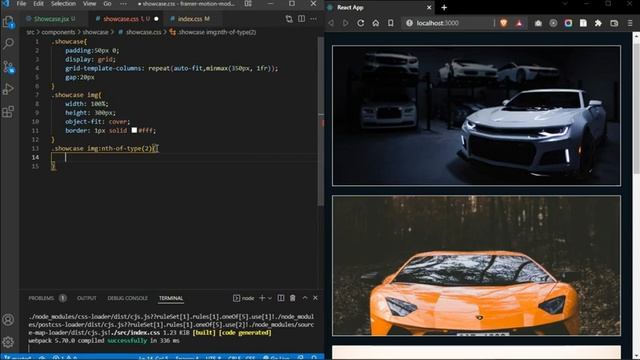Select the Terminal panel tab
Viewport: 640px width, 360px height.
tap(171, 298)
